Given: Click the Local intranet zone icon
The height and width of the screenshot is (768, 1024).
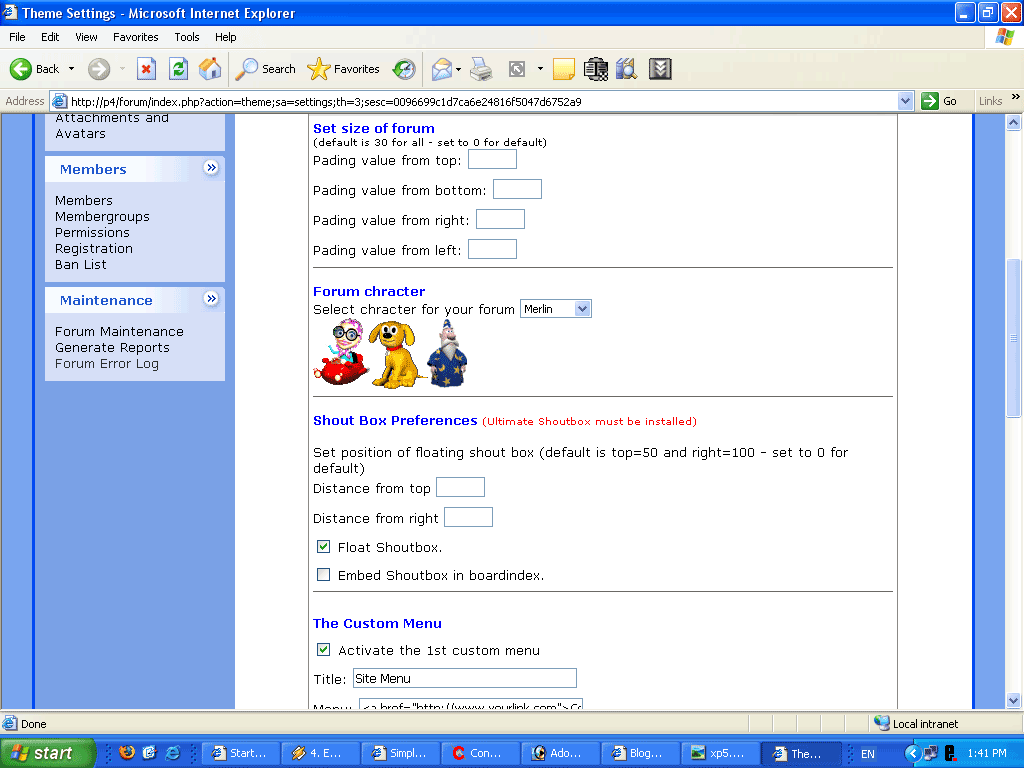Looking at the screenshot, I should [882, 723].
